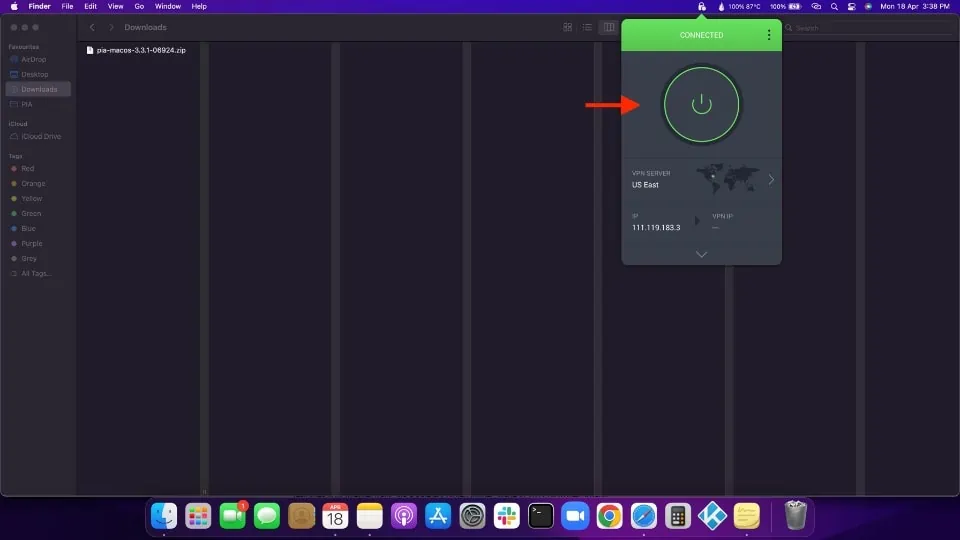Screen dimensions: 960x540
Task: Select the Red tag
Action: point(28,168)
